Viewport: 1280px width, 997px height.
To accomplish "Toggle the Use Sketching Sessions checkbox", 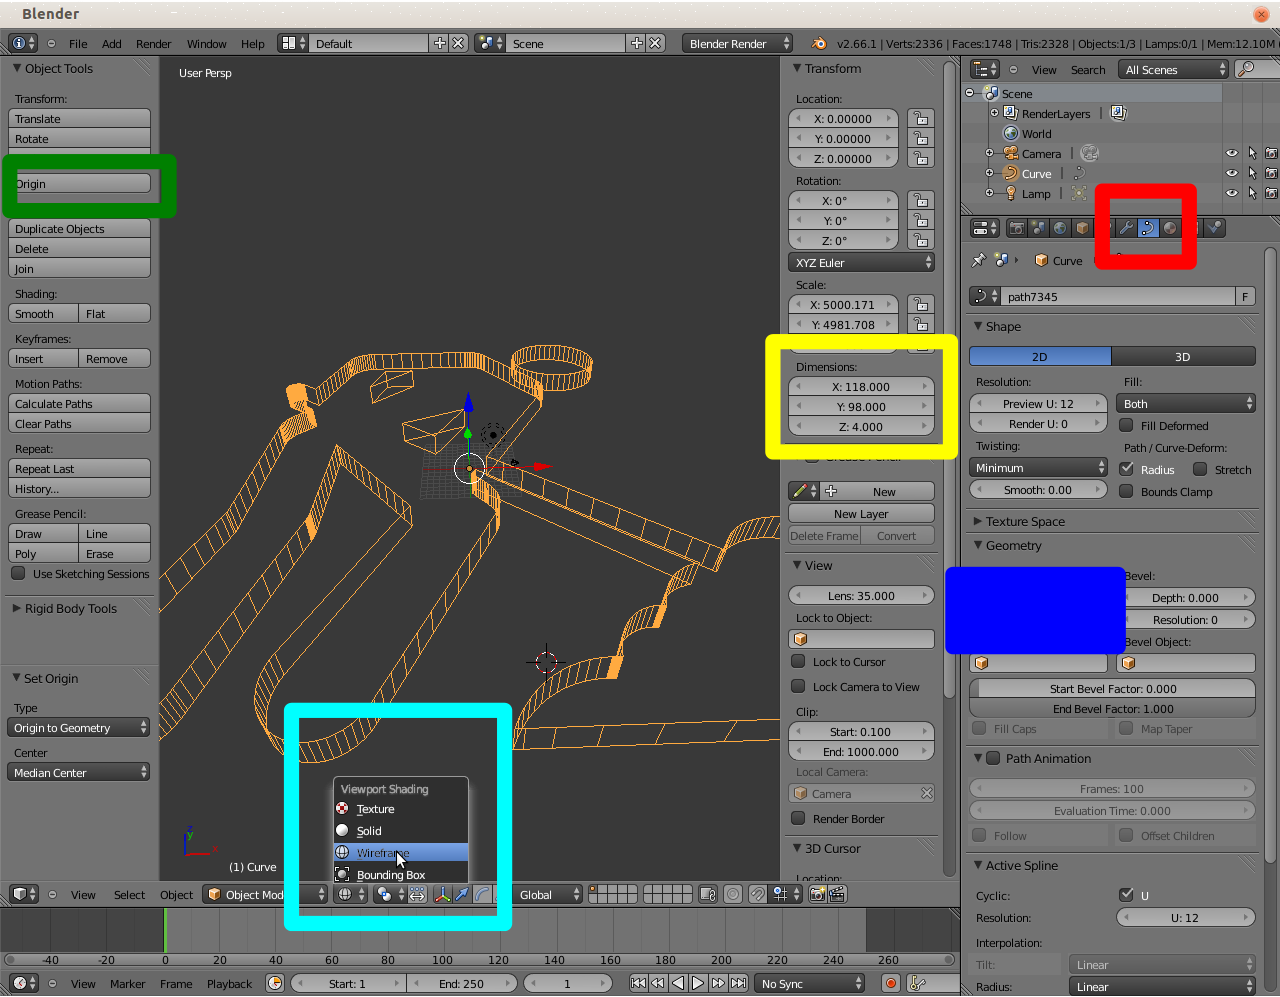I will pyautogui.click(x=18, y=574).
